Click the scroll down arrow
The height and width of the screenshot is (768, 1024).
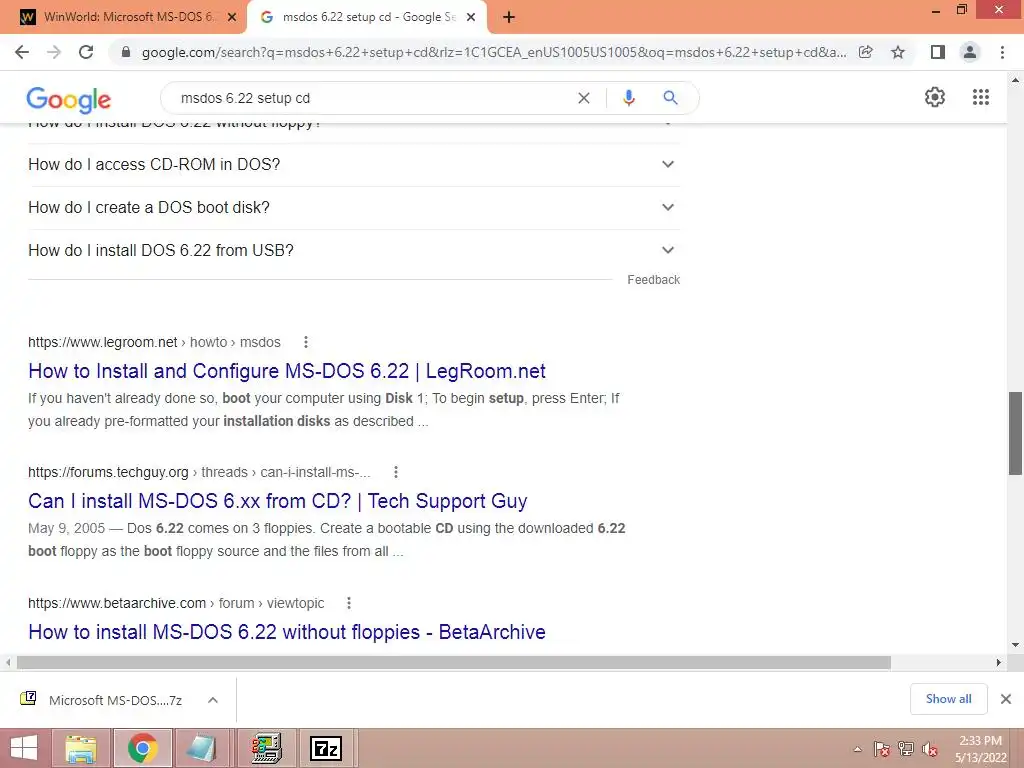tap(1015, 645)
